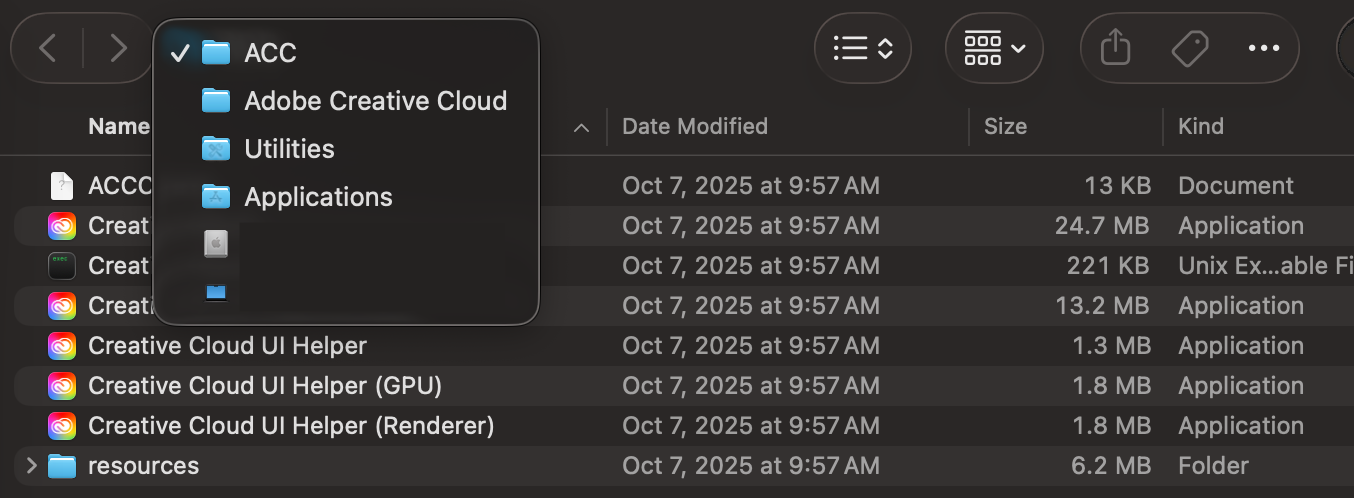Select the Unix executable file icon

pos(62,266)
